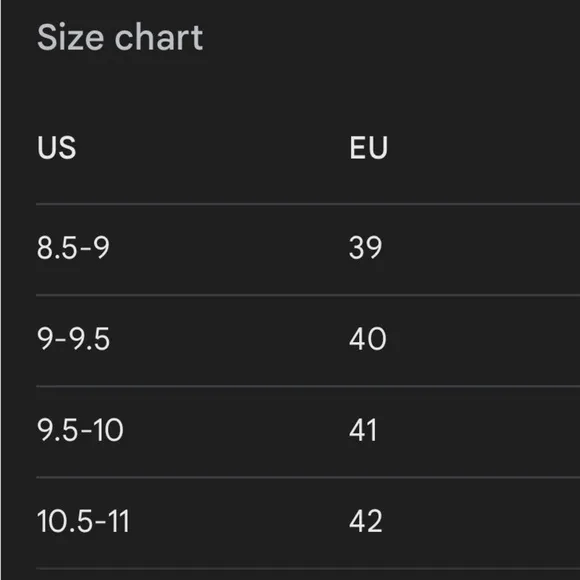580x580 pixels.
Task: Click the '10' in the 9.5-10 row
Action: coord(108,429)
